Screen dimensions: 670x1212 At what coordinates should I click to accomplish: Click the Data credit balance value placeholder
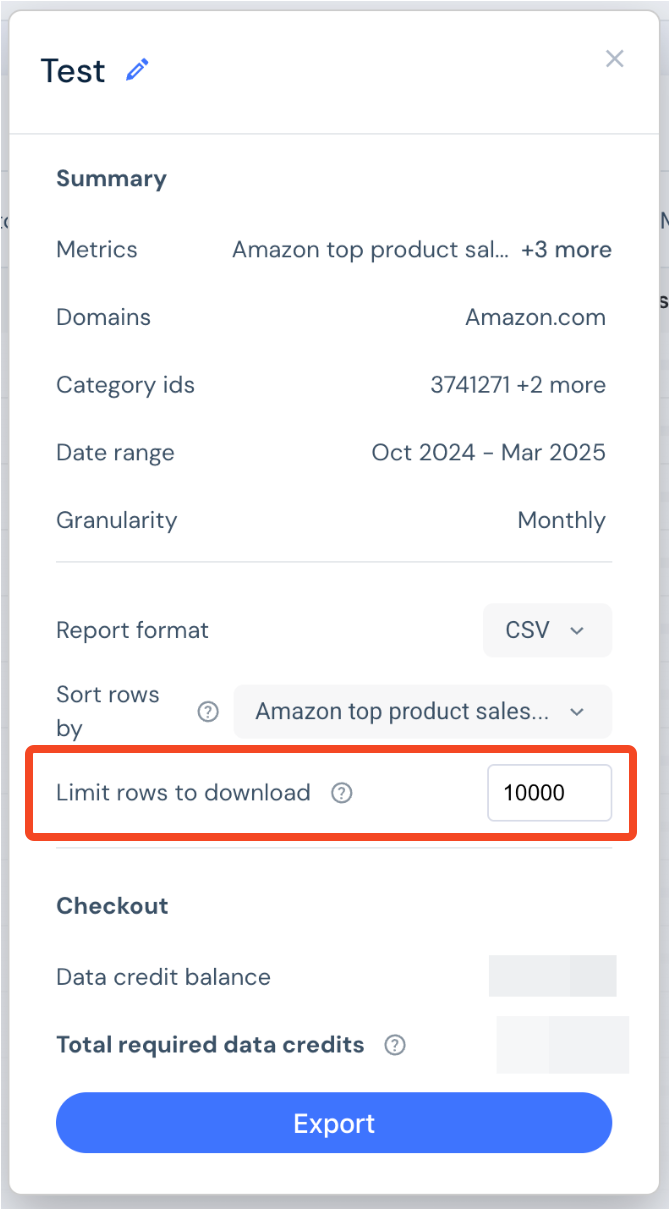tap(553, 976)
